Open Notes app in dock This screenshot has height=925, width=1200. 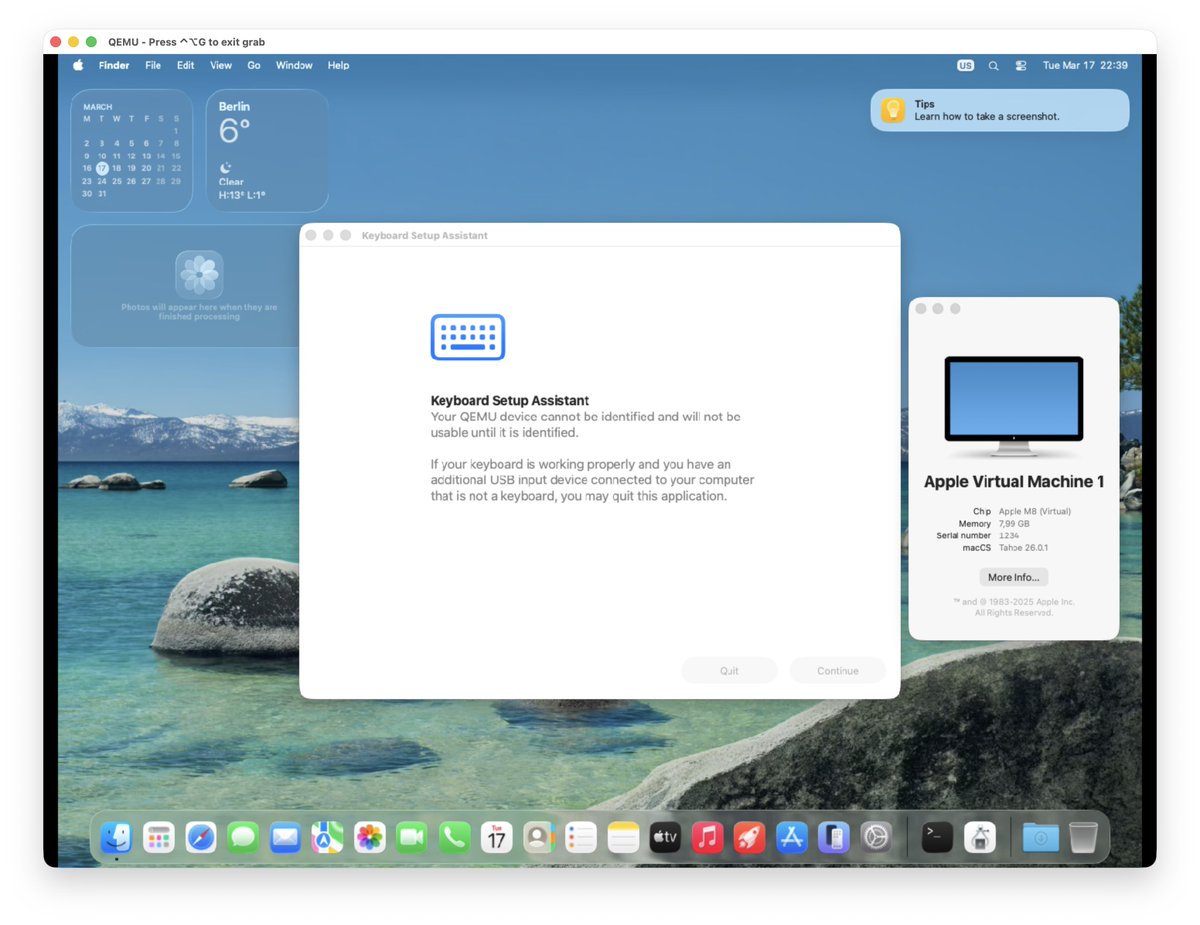coord(623,837)
